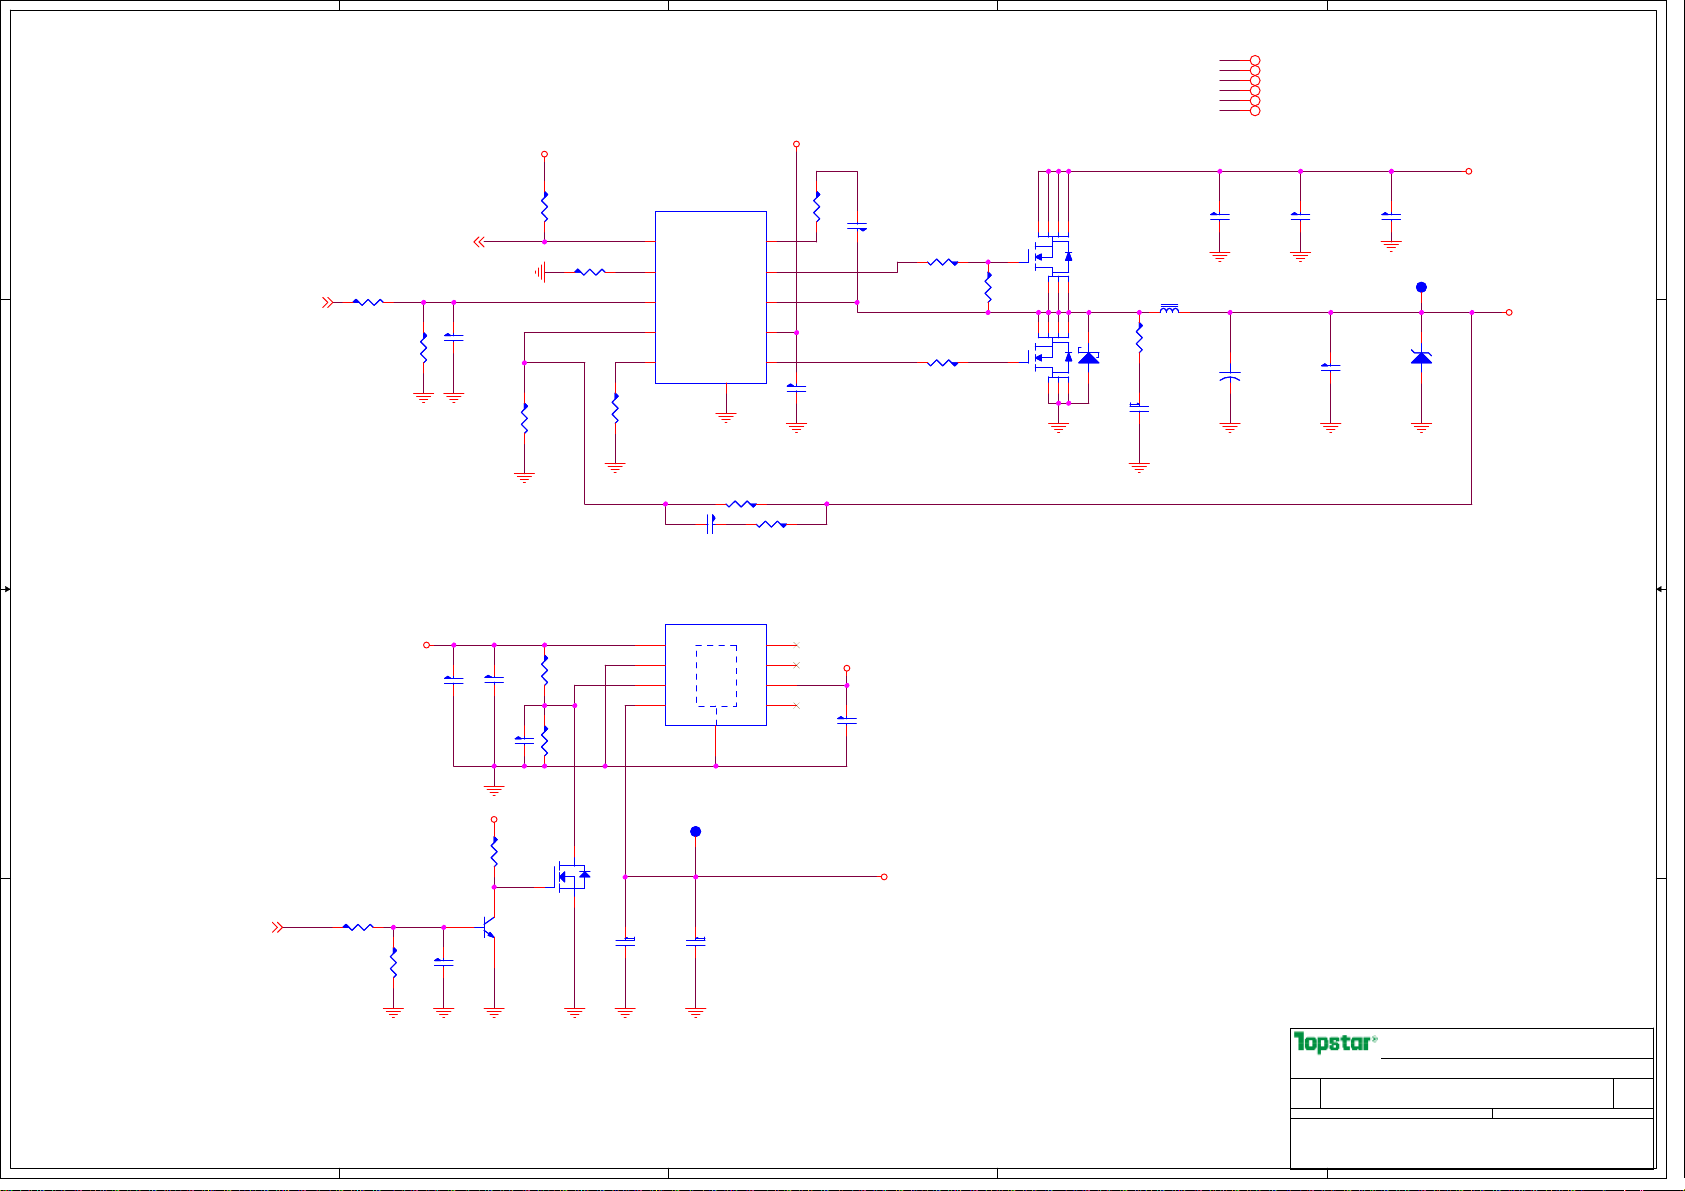Select the pull-up resistor above the NPN transistor
Image resolution: width=1685 pixels, height=1191 pixels.
pos(494,852)
